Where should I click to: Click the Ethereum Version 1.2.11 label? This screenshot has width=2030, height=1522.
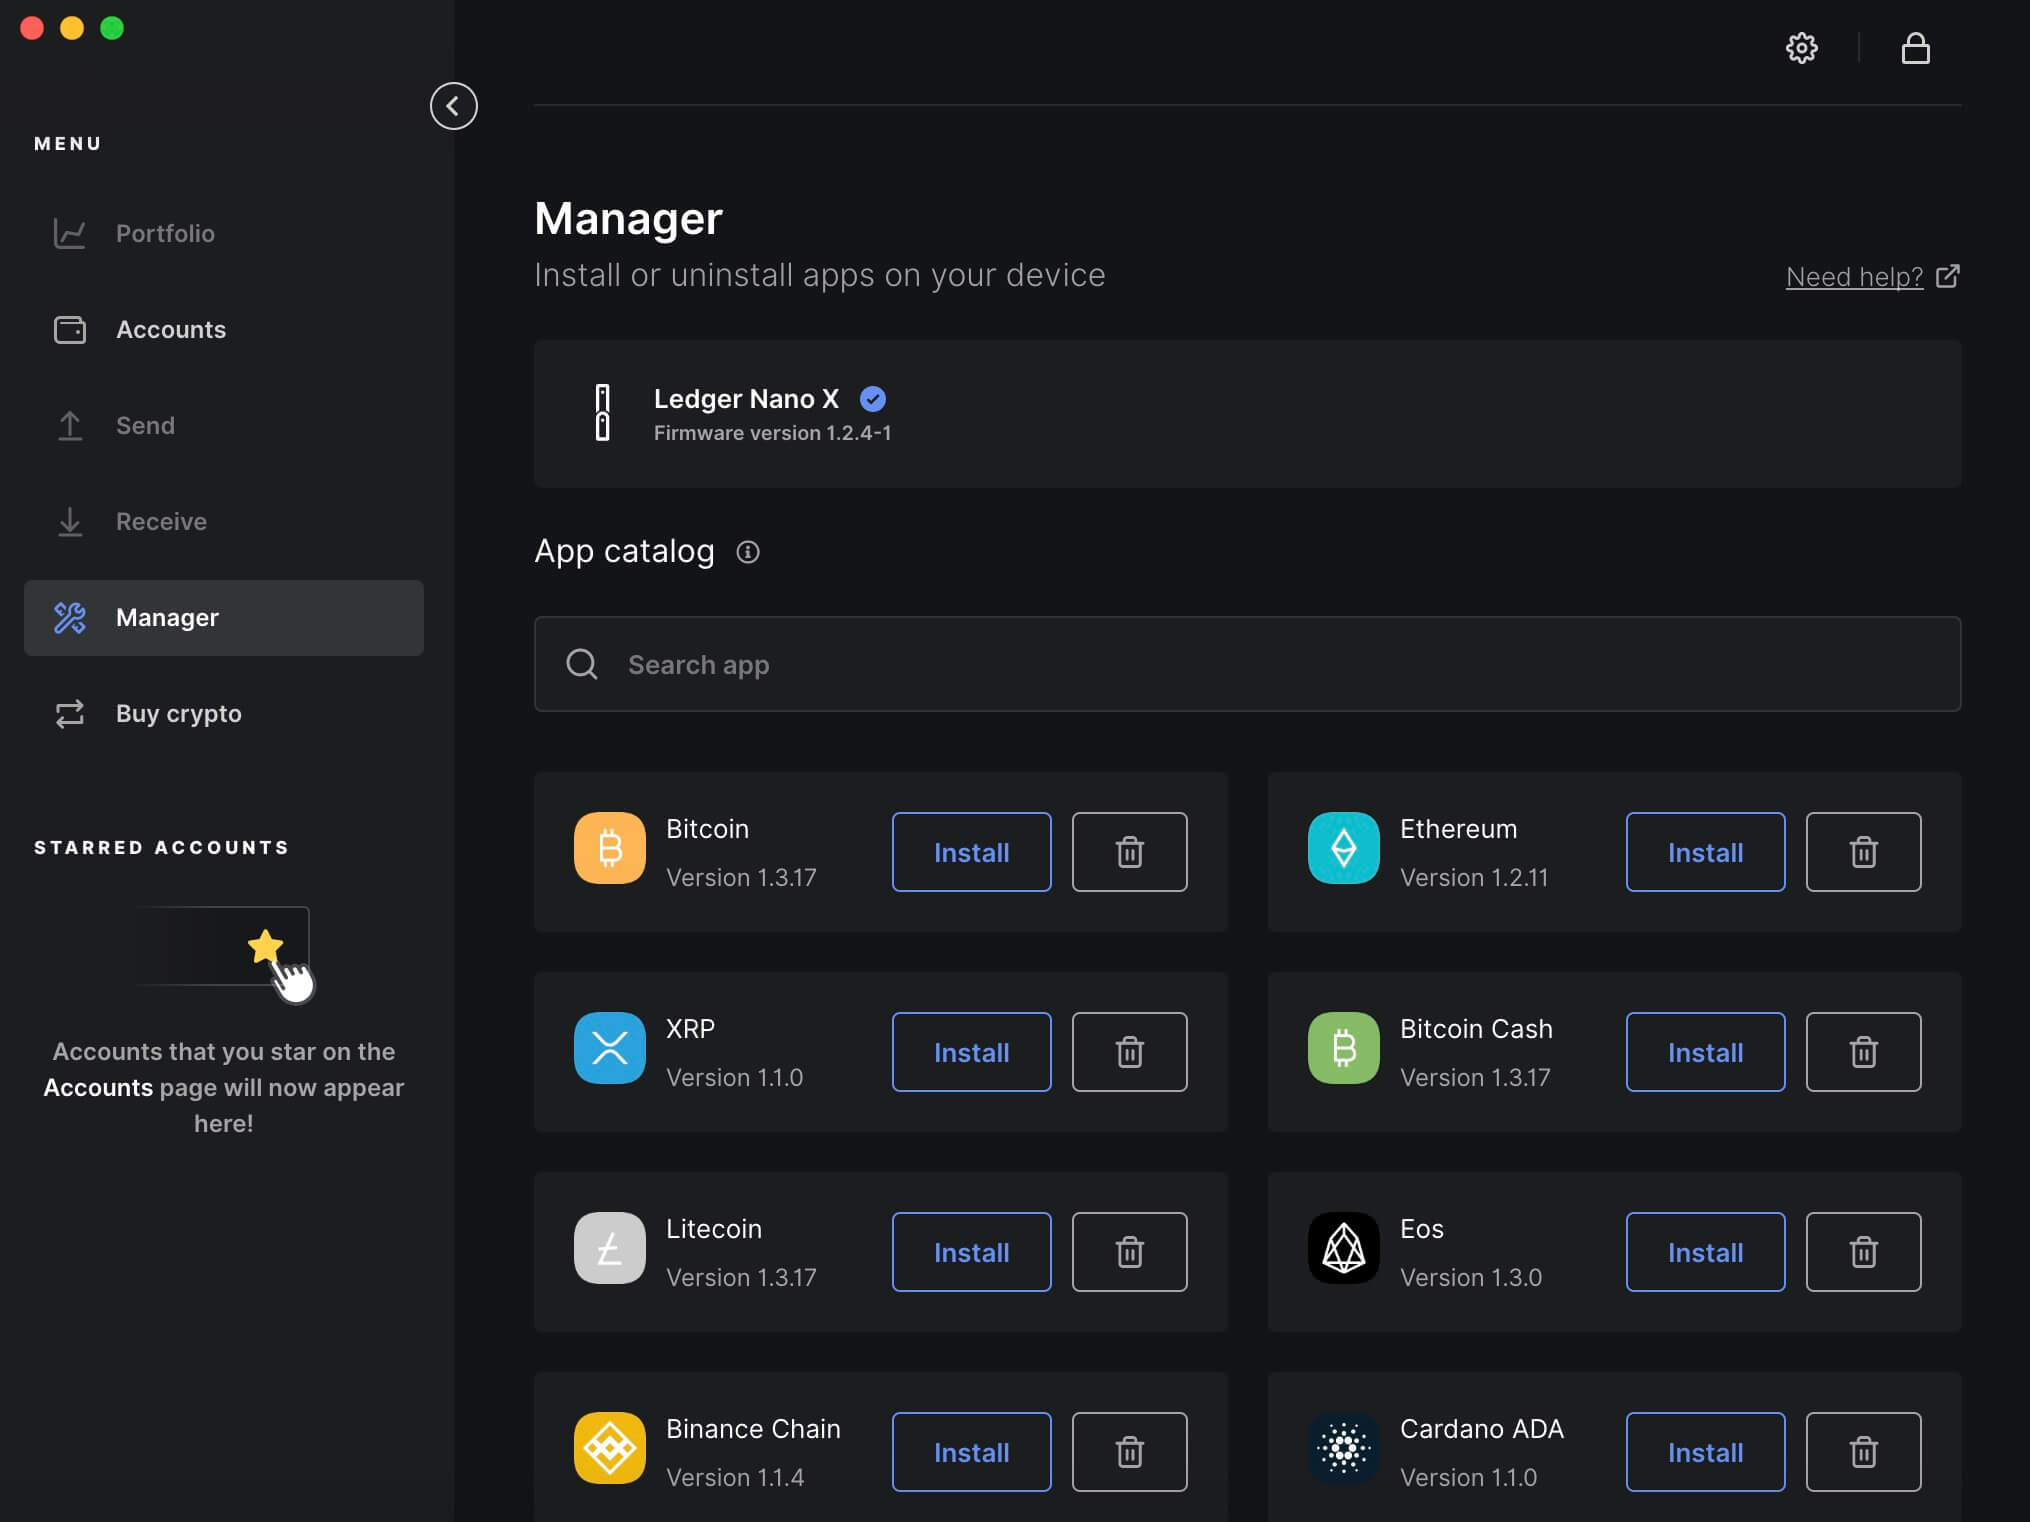pyautogui.click(x=1474, y=878)
